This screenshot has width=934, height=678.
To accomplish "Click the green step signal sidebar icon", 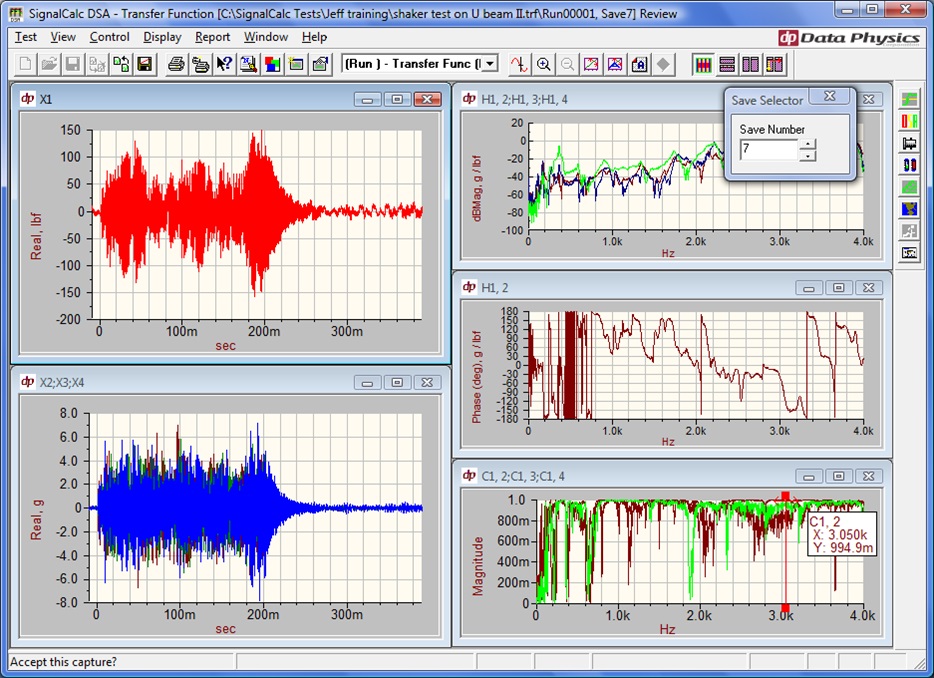I will pos(910,99).
